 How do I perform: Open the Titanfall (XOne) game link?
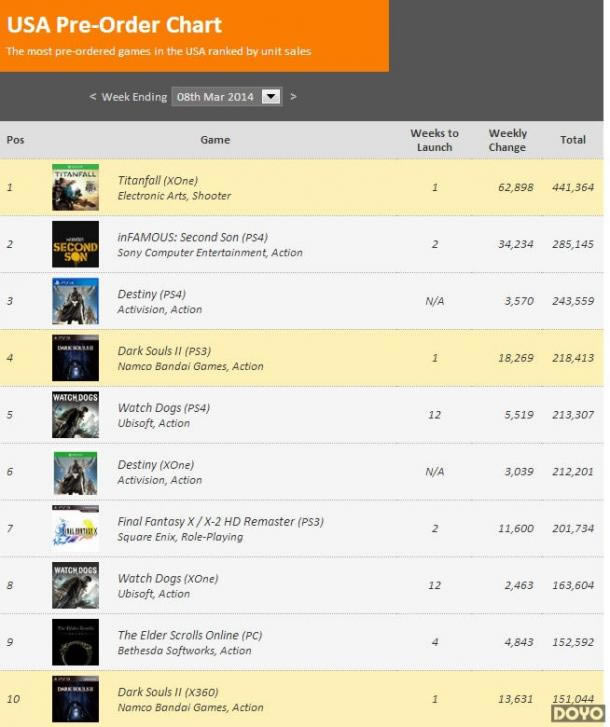click(158, 180)
